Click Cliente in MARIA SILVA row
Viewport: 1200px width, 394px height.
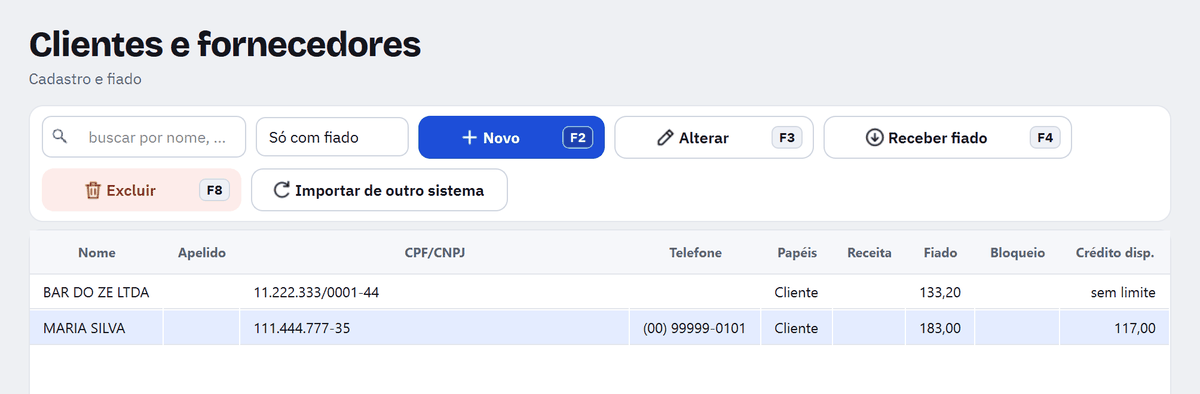pyautogui.click(x=796, y=328)
